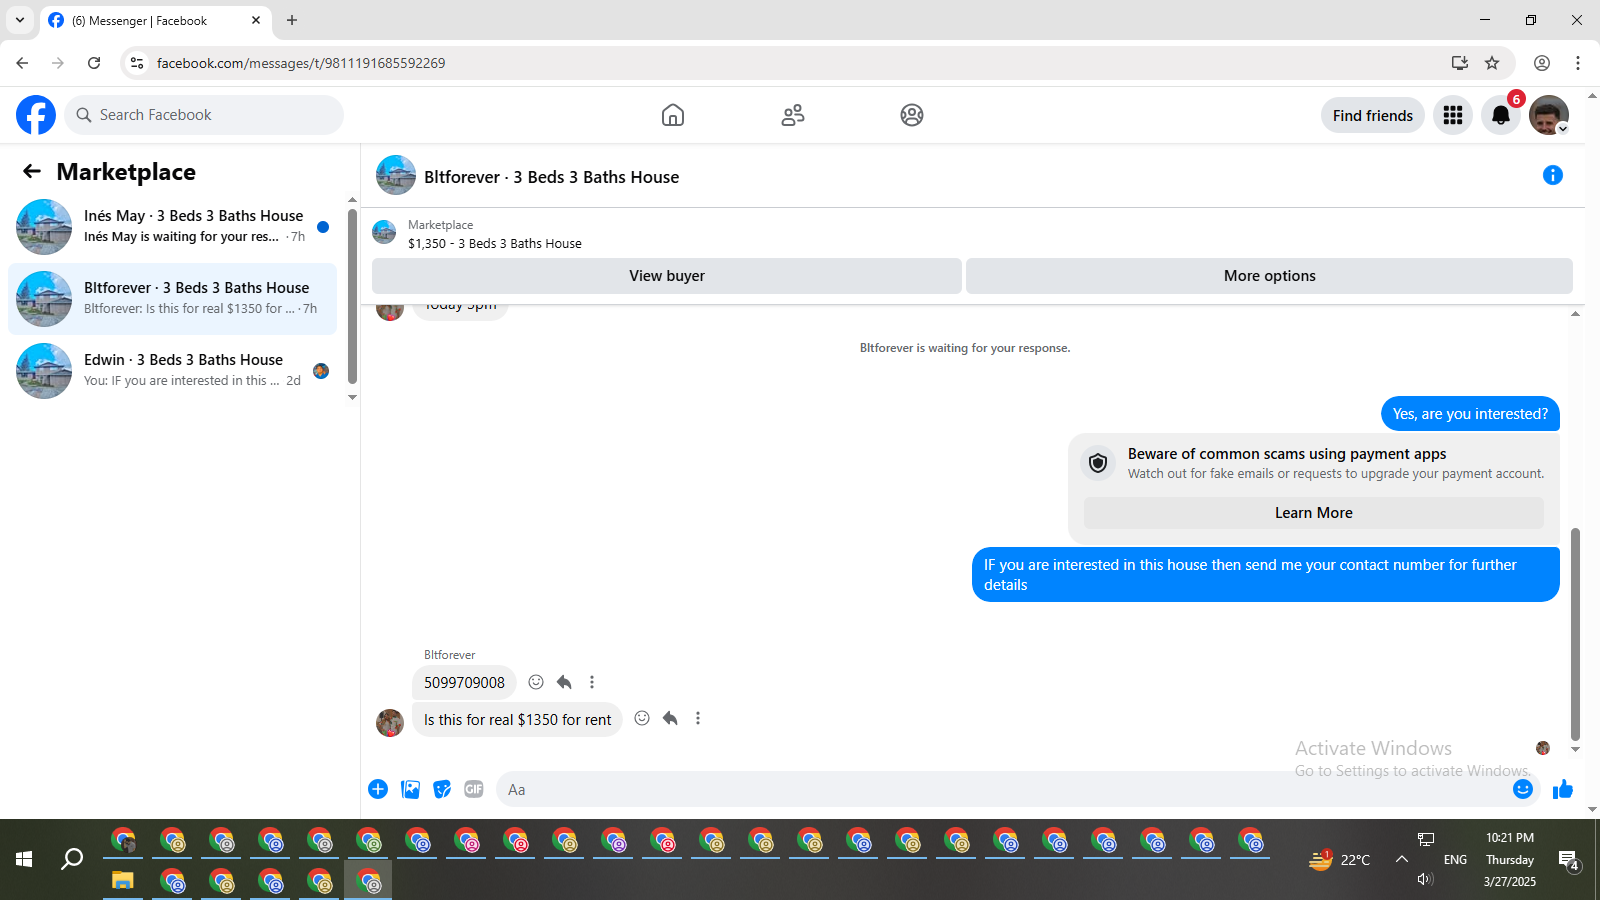Viewport: 1600px width, 900px height.
Task: Click the 22°C weather widget
Action: tap(1340, 859)
